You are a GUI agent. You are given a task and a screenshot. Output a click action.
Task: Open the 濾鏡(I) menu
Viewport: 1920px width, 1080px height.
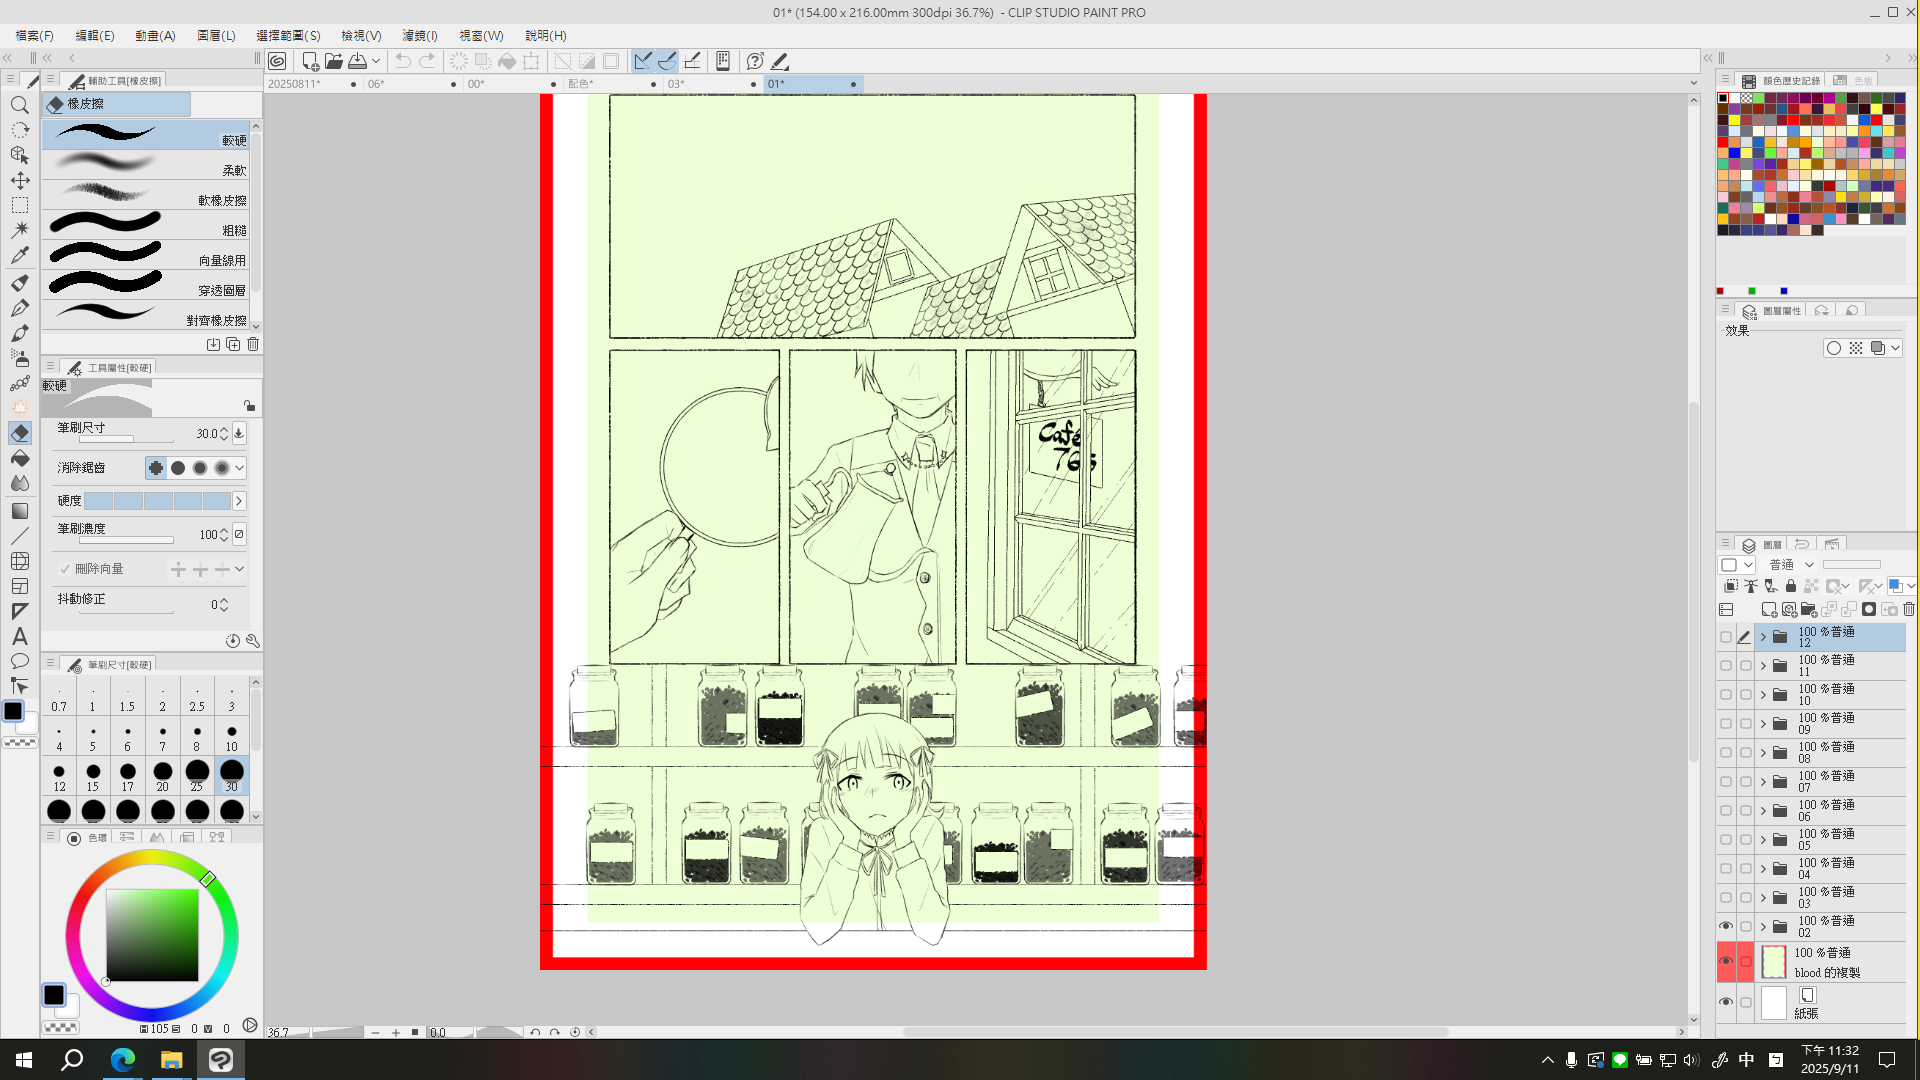click(419, 35)
